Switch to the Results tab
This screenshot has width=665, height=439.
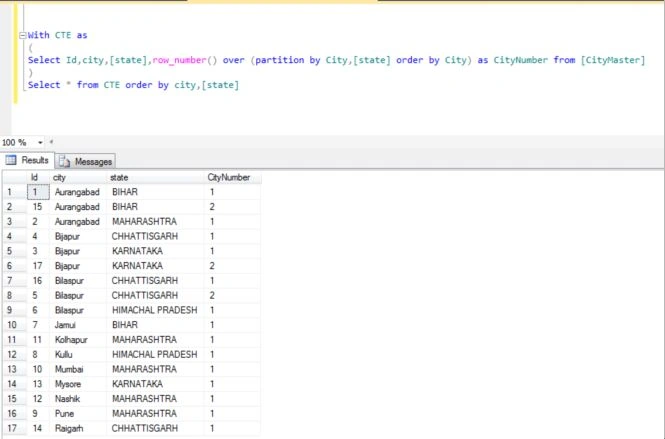click(28, 160)
